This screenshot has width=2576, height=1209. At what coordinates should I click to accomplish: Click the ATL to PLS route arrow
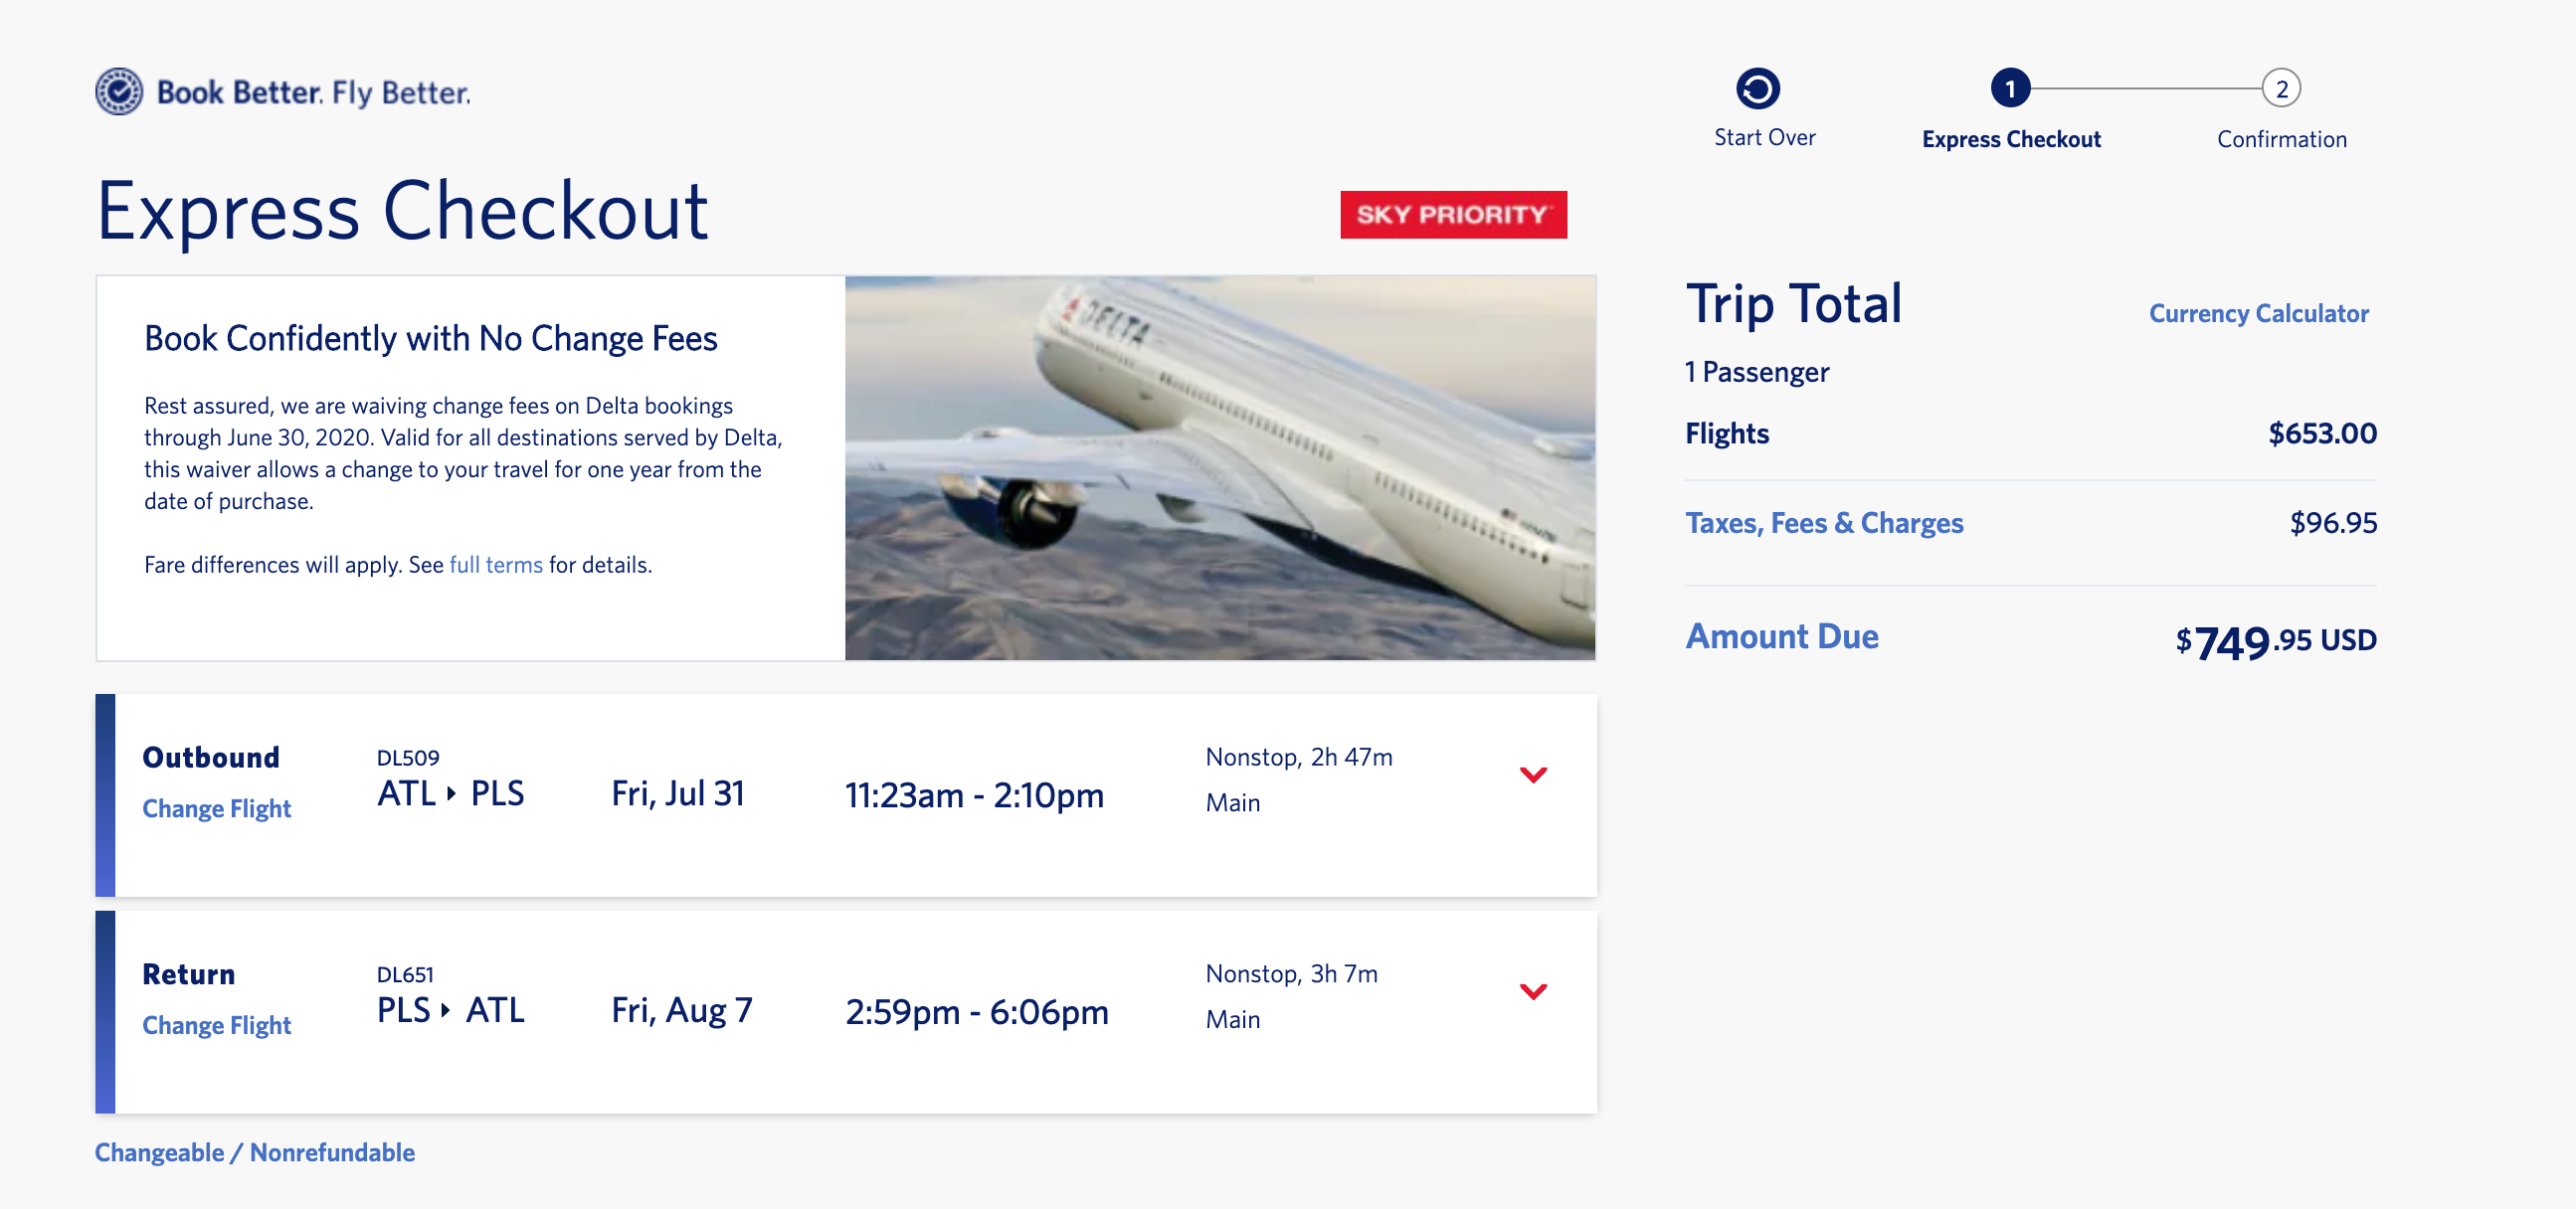point(451,794)
